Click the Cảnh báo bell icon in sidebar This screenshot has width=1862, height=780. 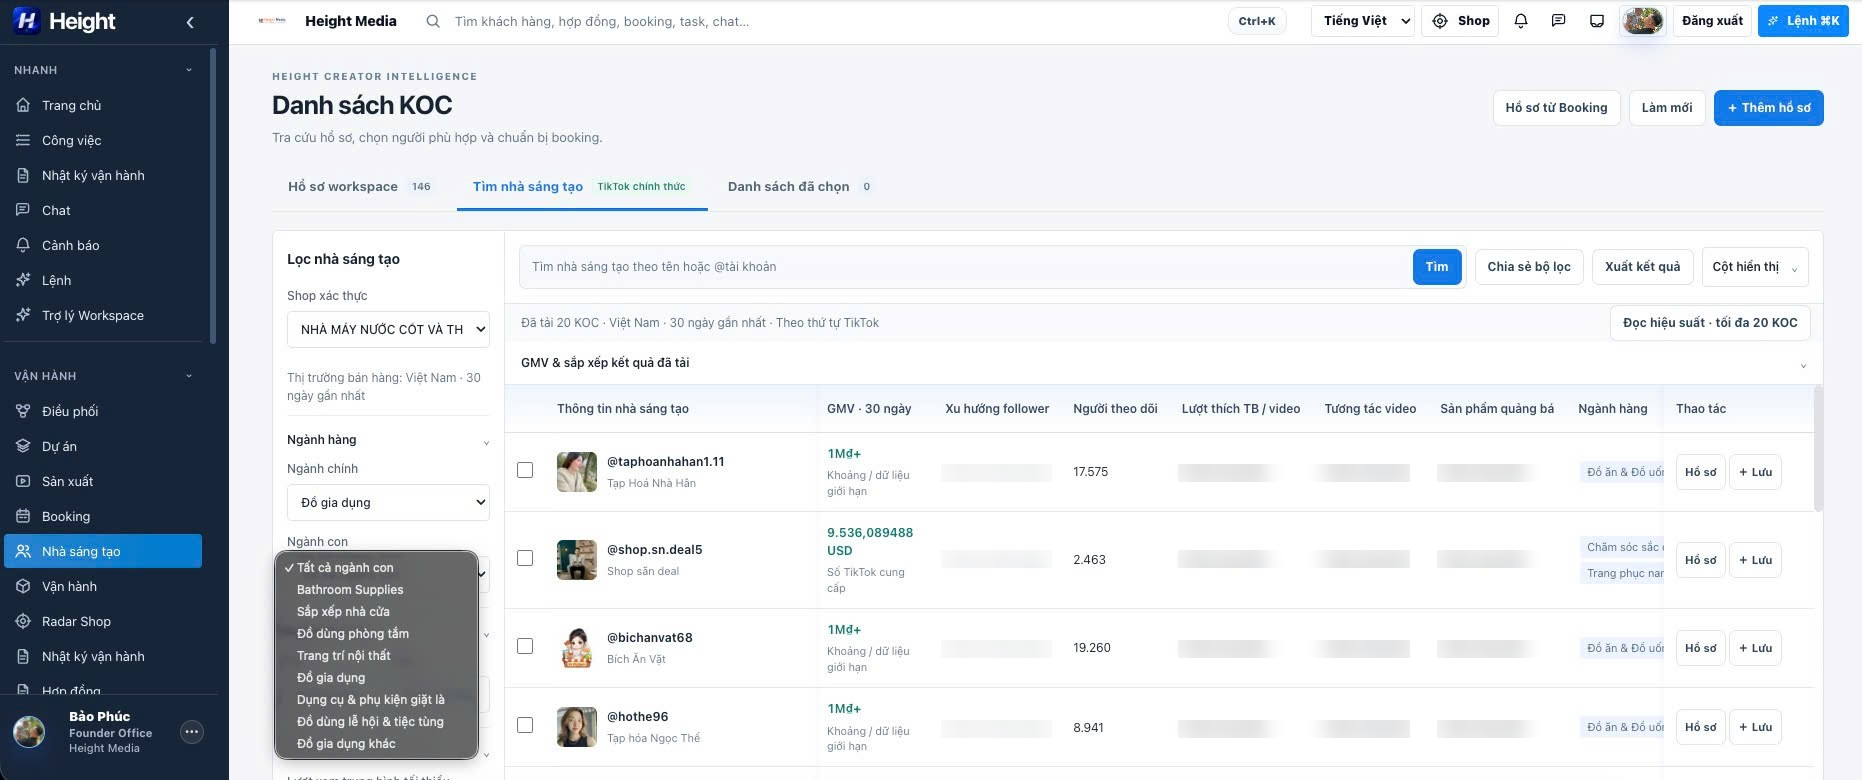[23, 245]
